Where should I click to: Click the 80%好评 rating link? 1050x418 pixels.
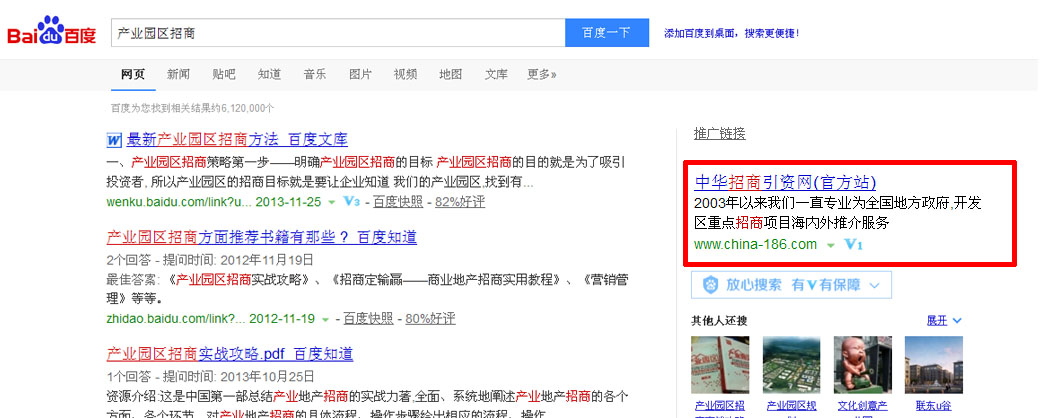click(x=430, y=319)
